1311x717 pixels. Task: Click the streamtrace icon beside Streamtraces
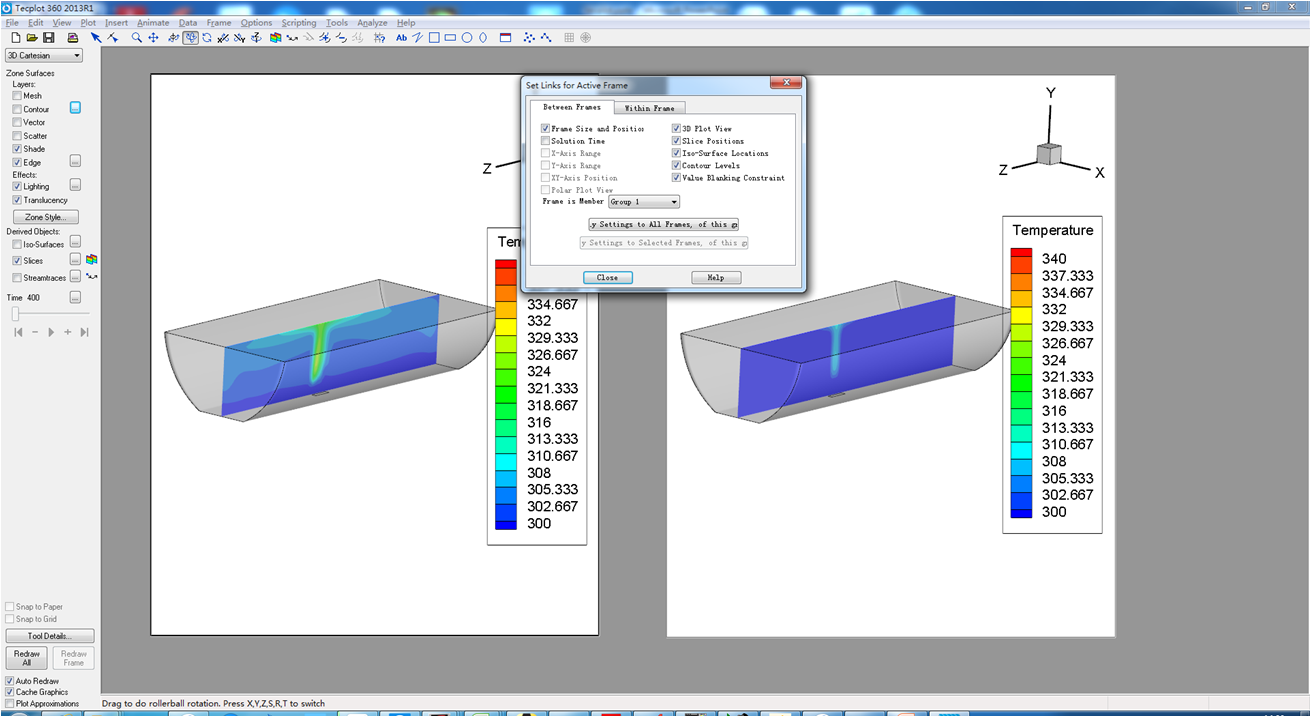(91, 277)
